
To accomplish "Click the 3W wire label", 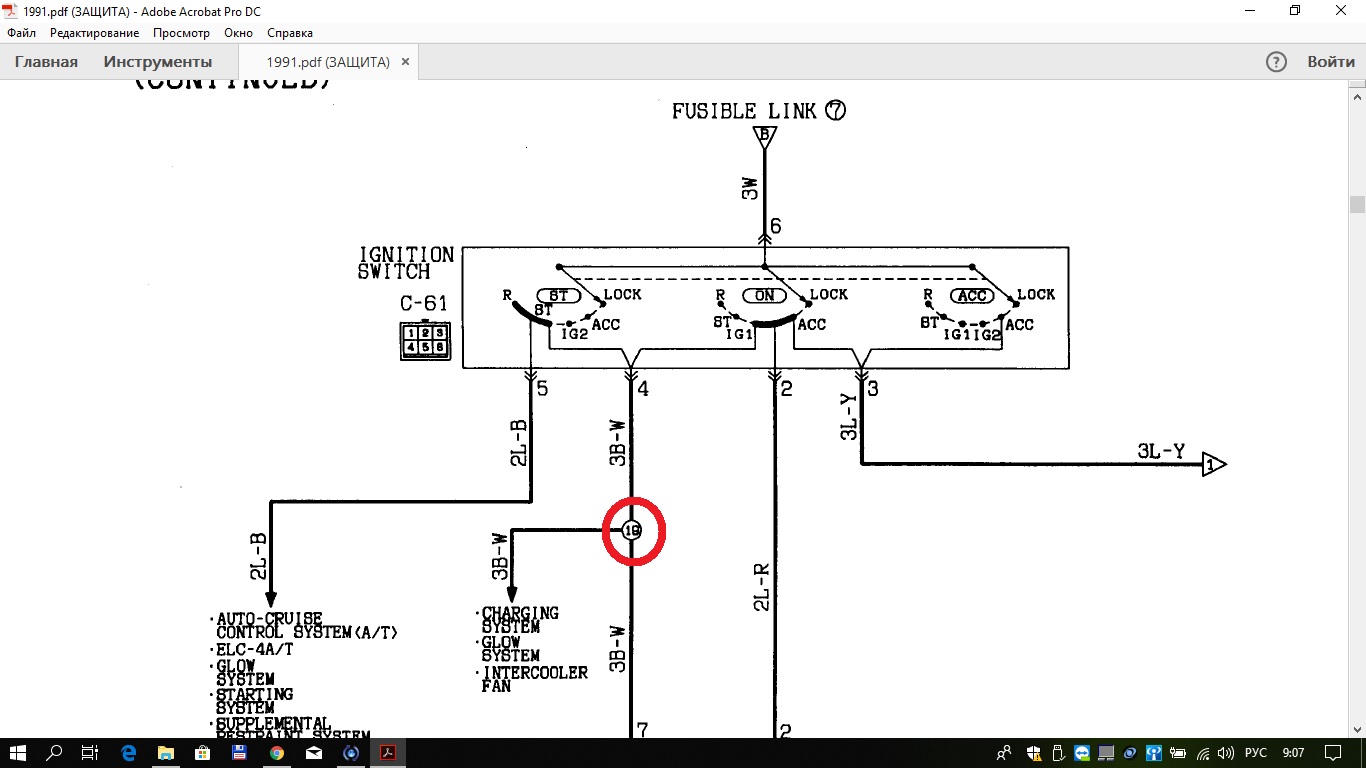I will click(x=751, y=188).
